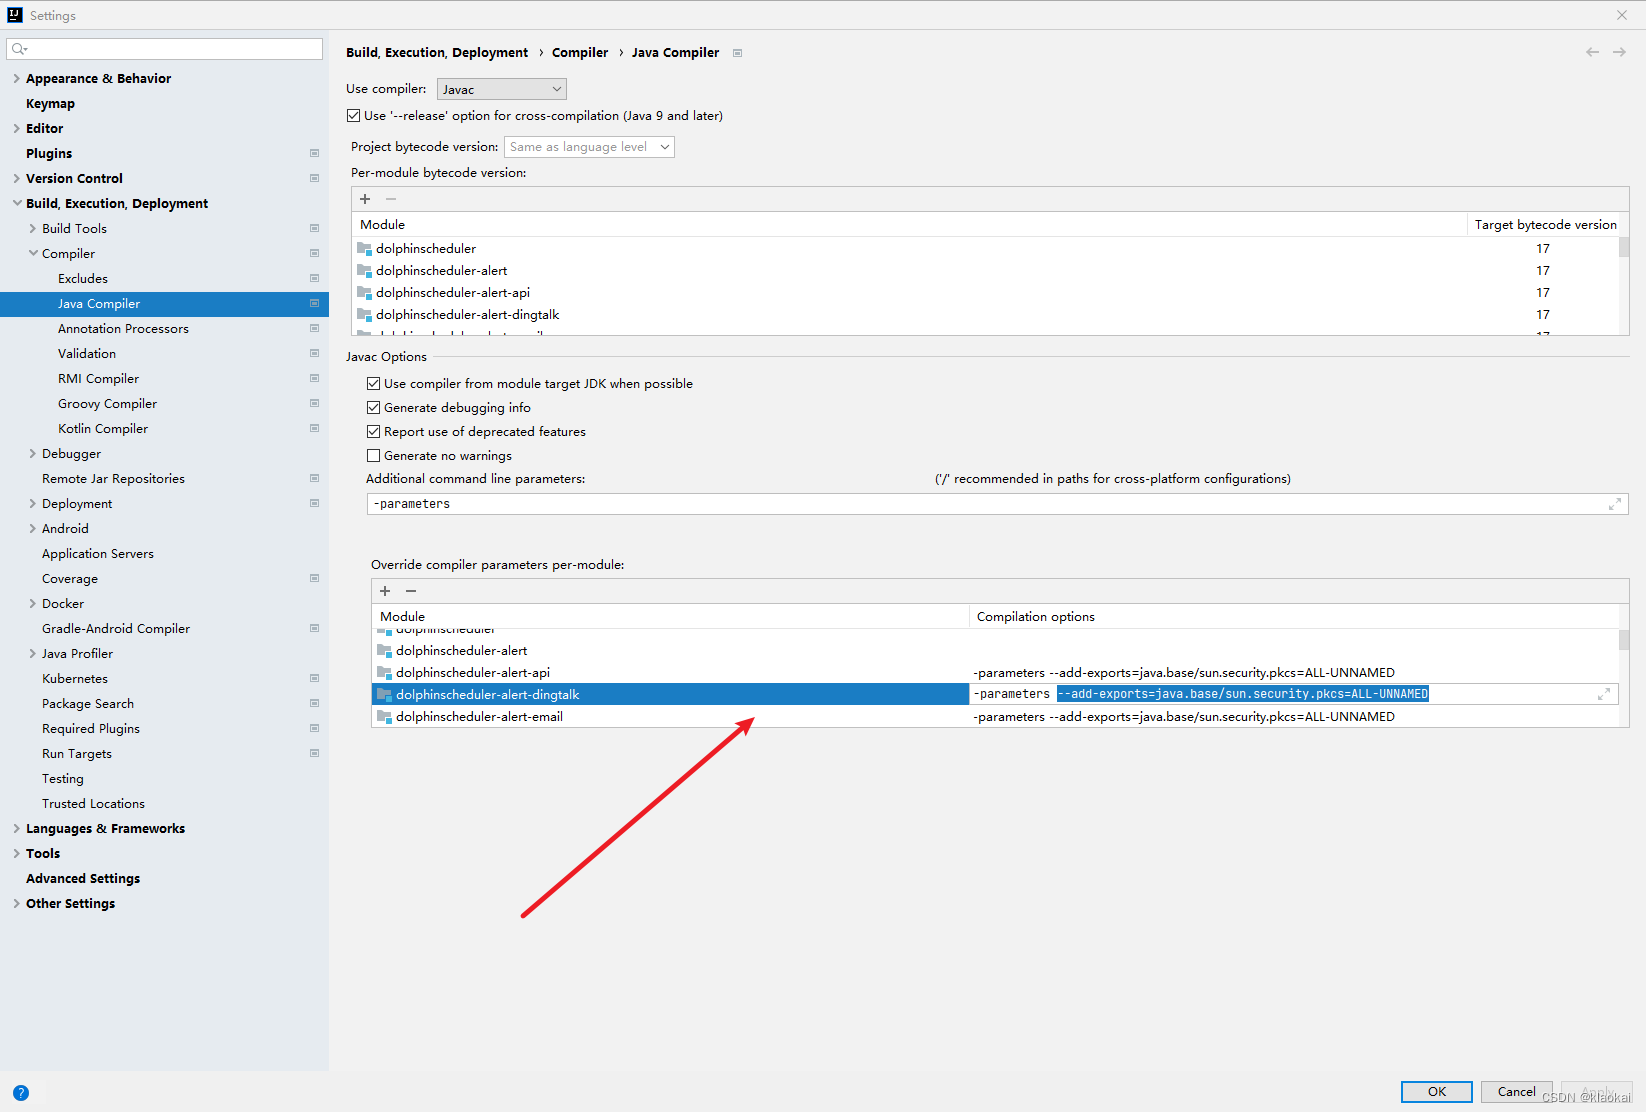Click project-level icon beside Gradle-Android Compiler

314,628
